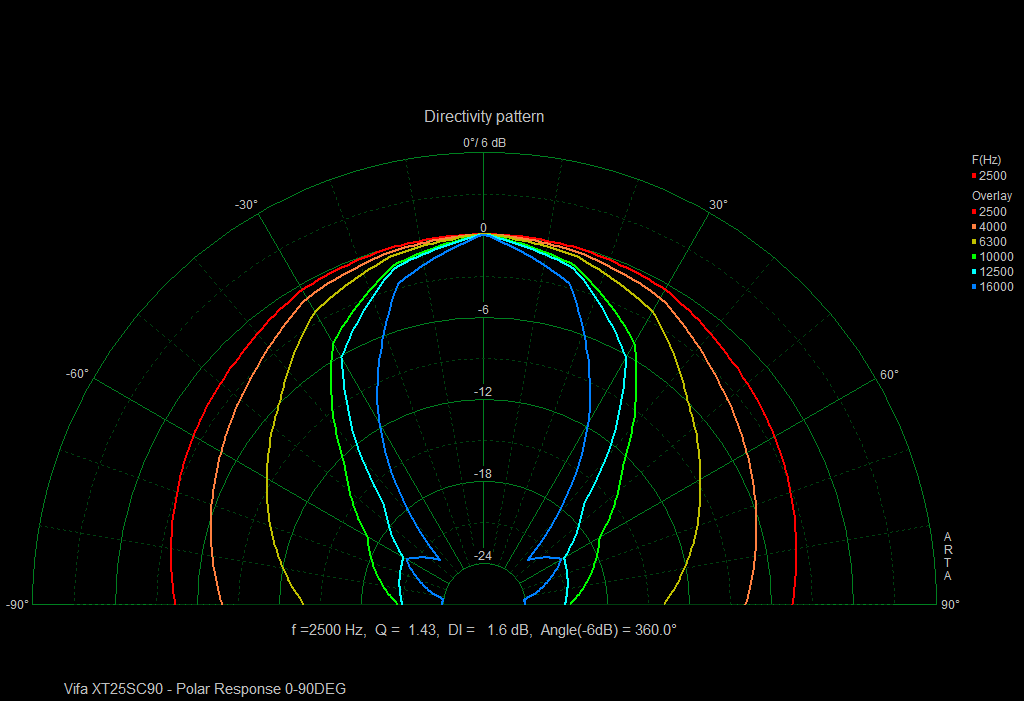The width and height of the screenshot is (1024, 701).
Task: Click the red 2500 swatch under F(Hz)
Action: (x=975, y=176)
